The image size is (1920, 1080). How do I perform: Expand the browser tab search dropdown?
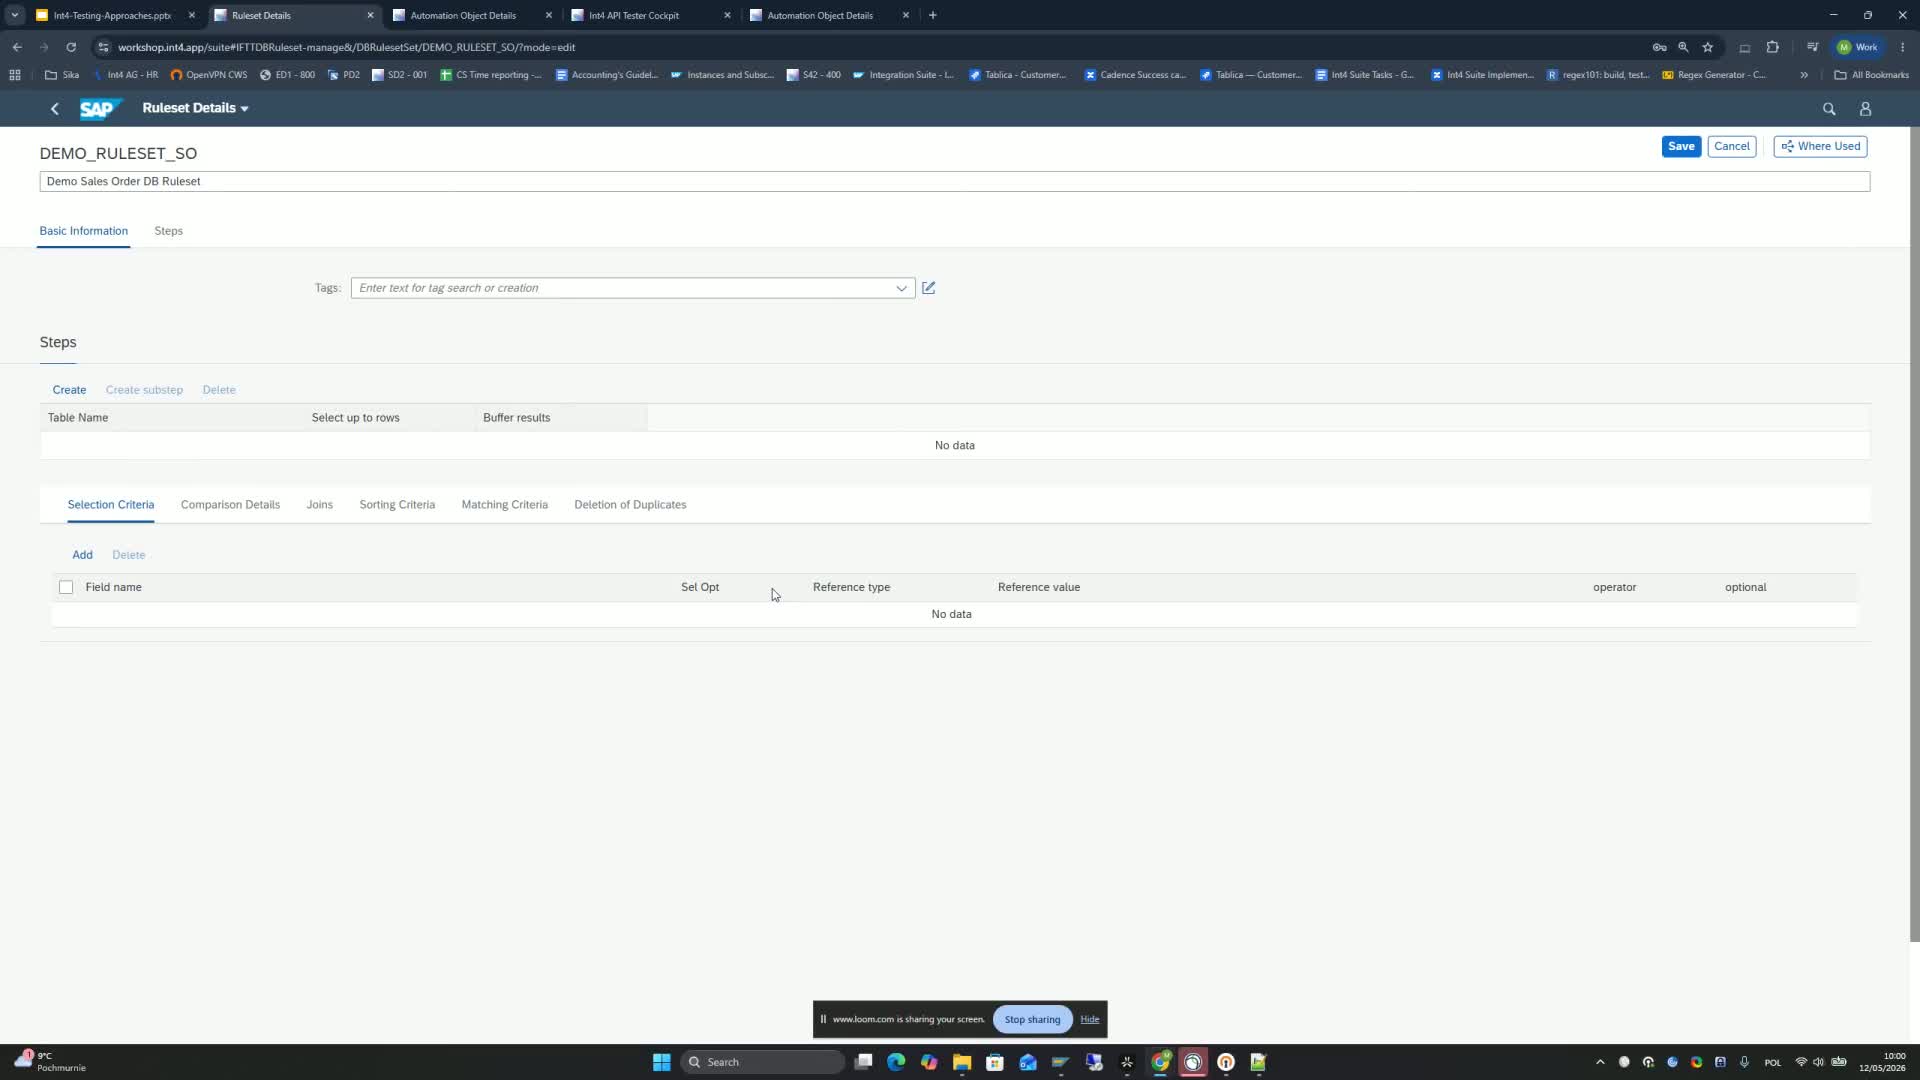point(15,15)
